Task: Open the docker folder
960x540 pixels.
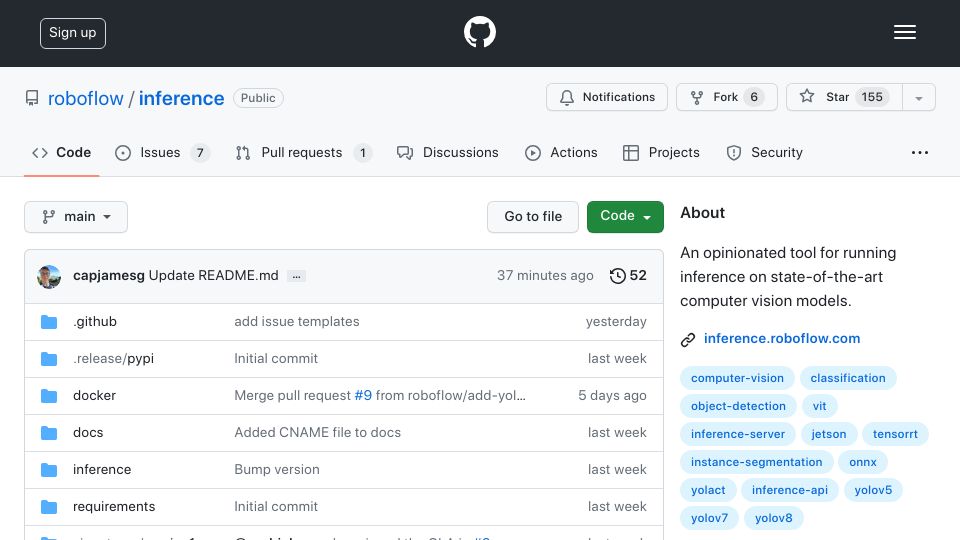Action: 94,396
